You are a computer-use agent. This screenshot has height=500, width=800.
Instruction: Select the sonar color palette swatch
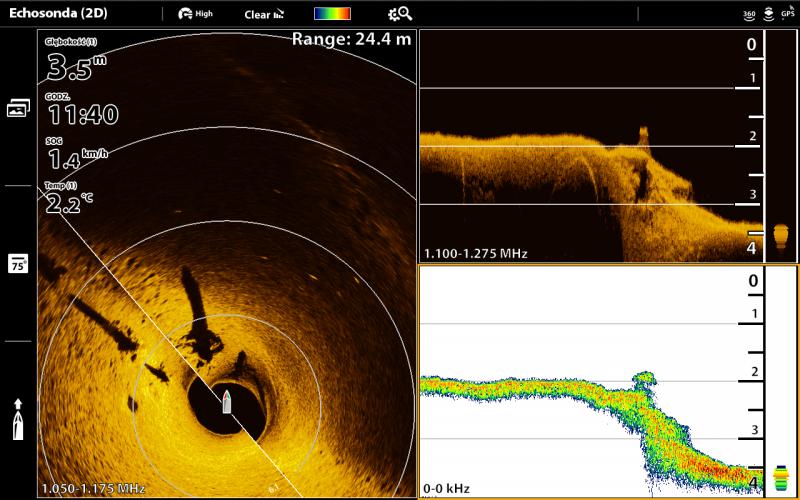(331, 14)
